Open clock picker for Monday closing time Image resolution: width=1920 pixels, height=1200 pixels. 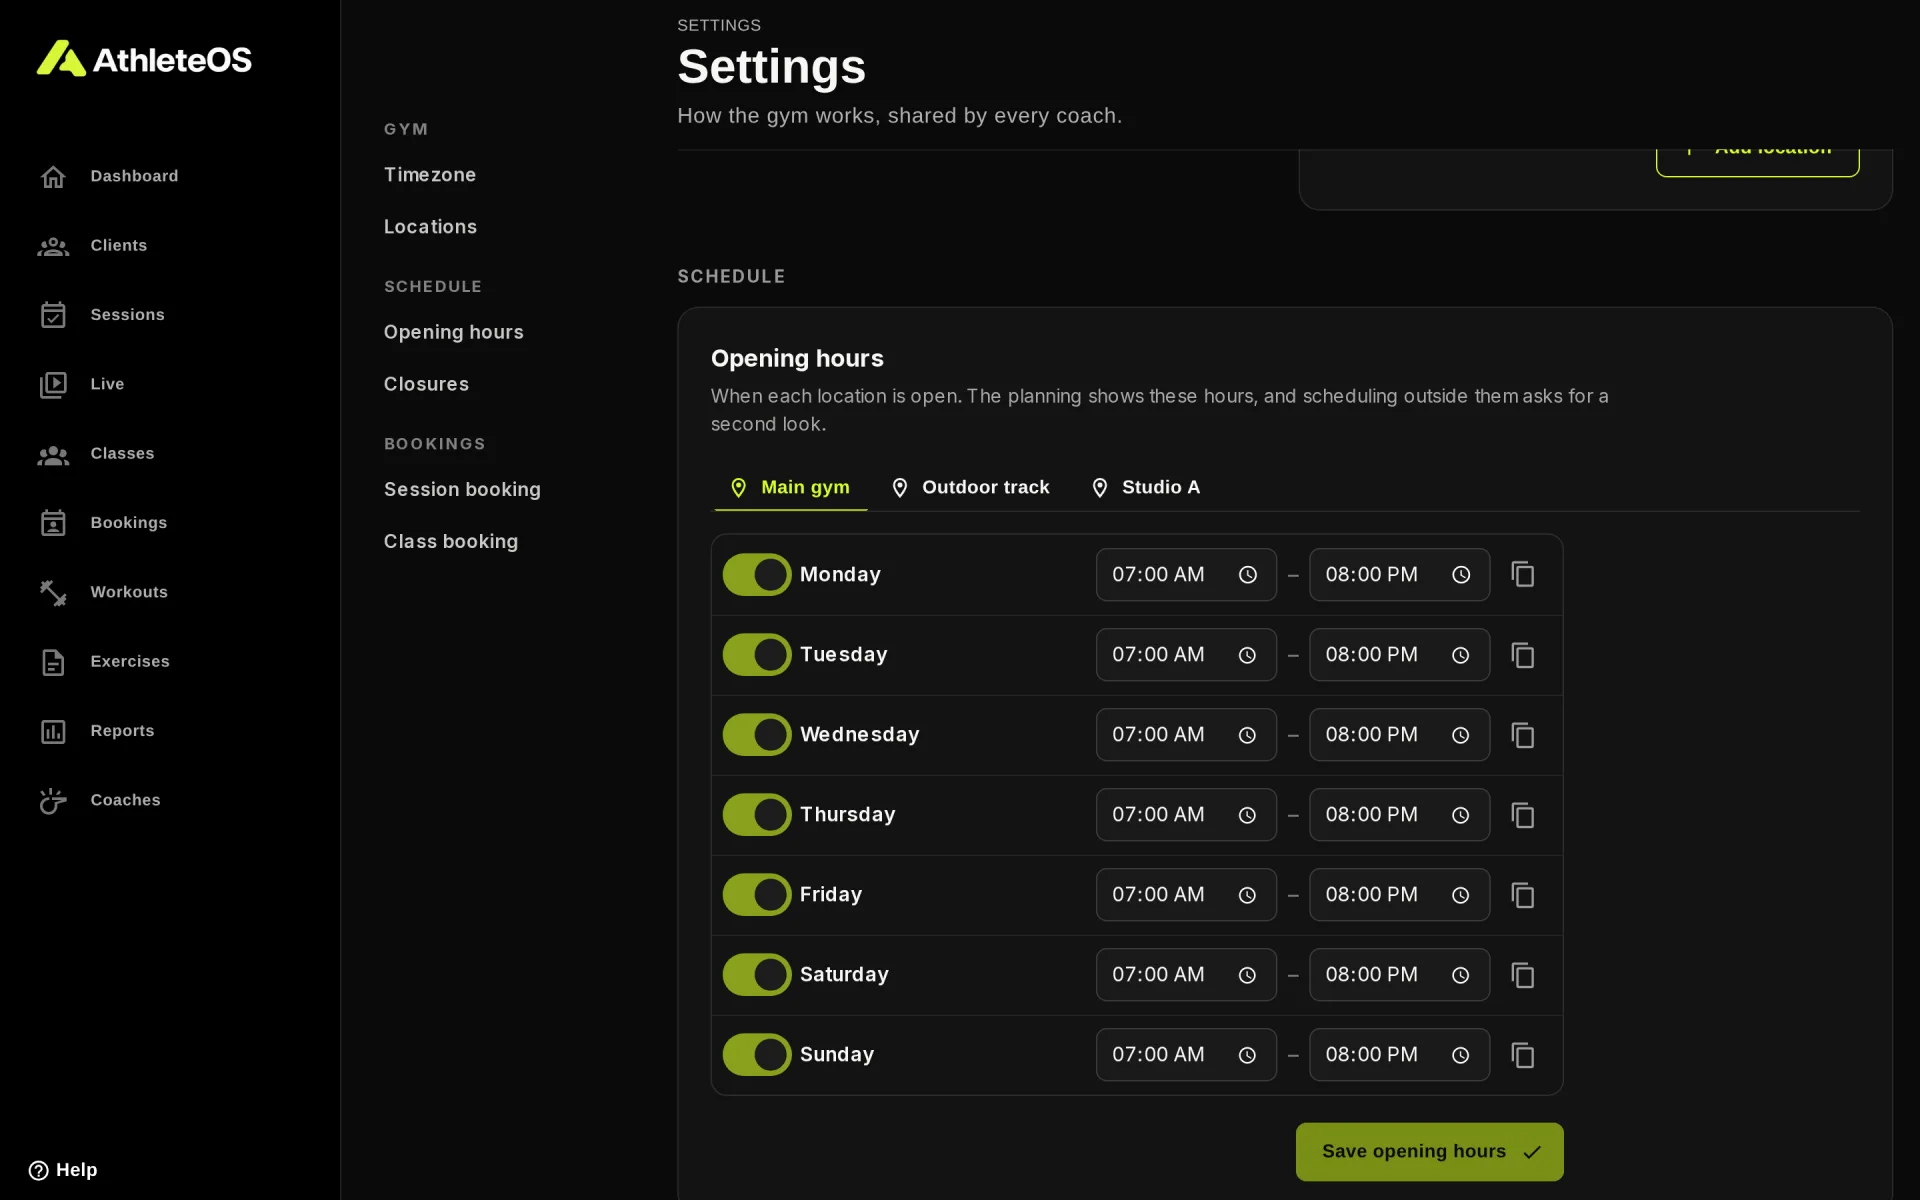click(1461, 575)
